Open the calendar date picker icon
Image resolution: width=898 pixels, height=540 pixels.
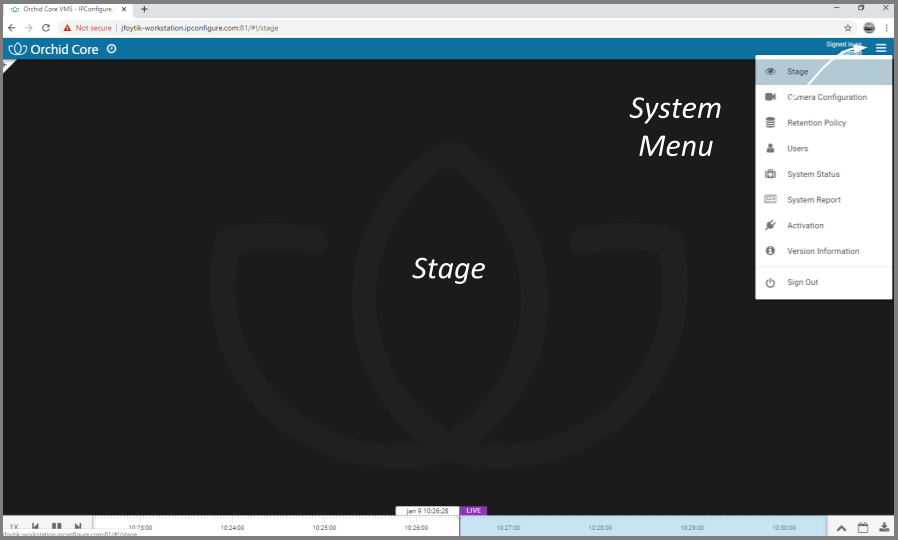[x=863, y=527]
